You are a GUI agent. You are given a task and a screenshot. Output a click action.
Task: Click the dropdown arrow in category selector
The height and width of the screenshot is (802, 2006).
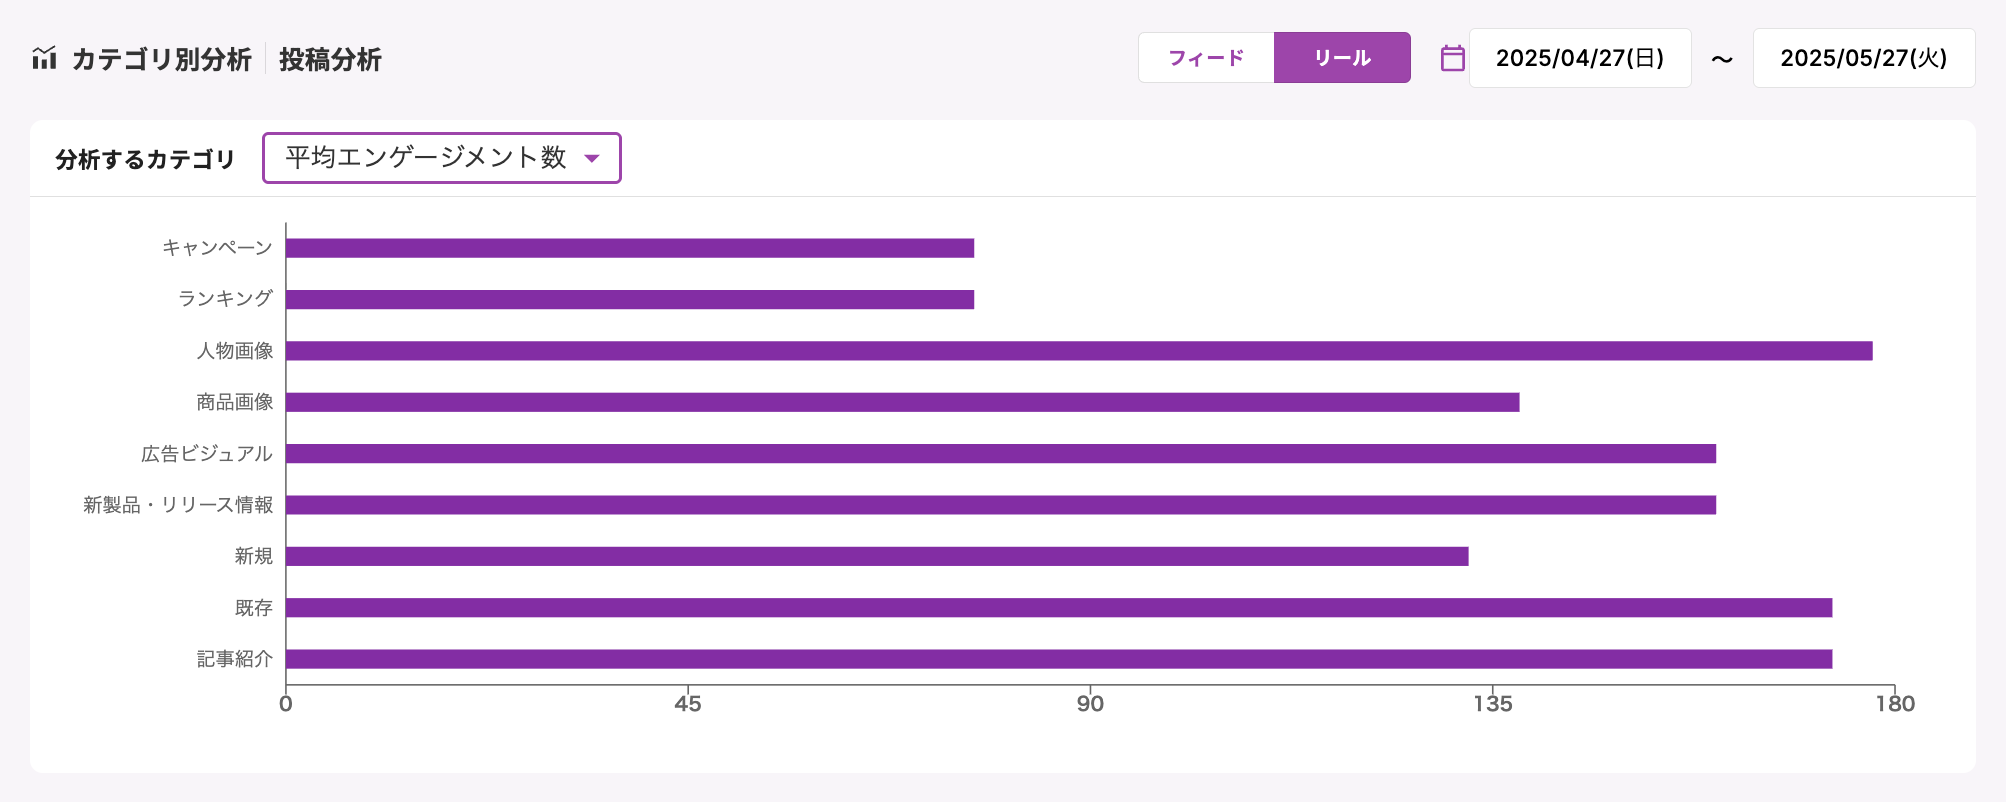tap(592, 158)
